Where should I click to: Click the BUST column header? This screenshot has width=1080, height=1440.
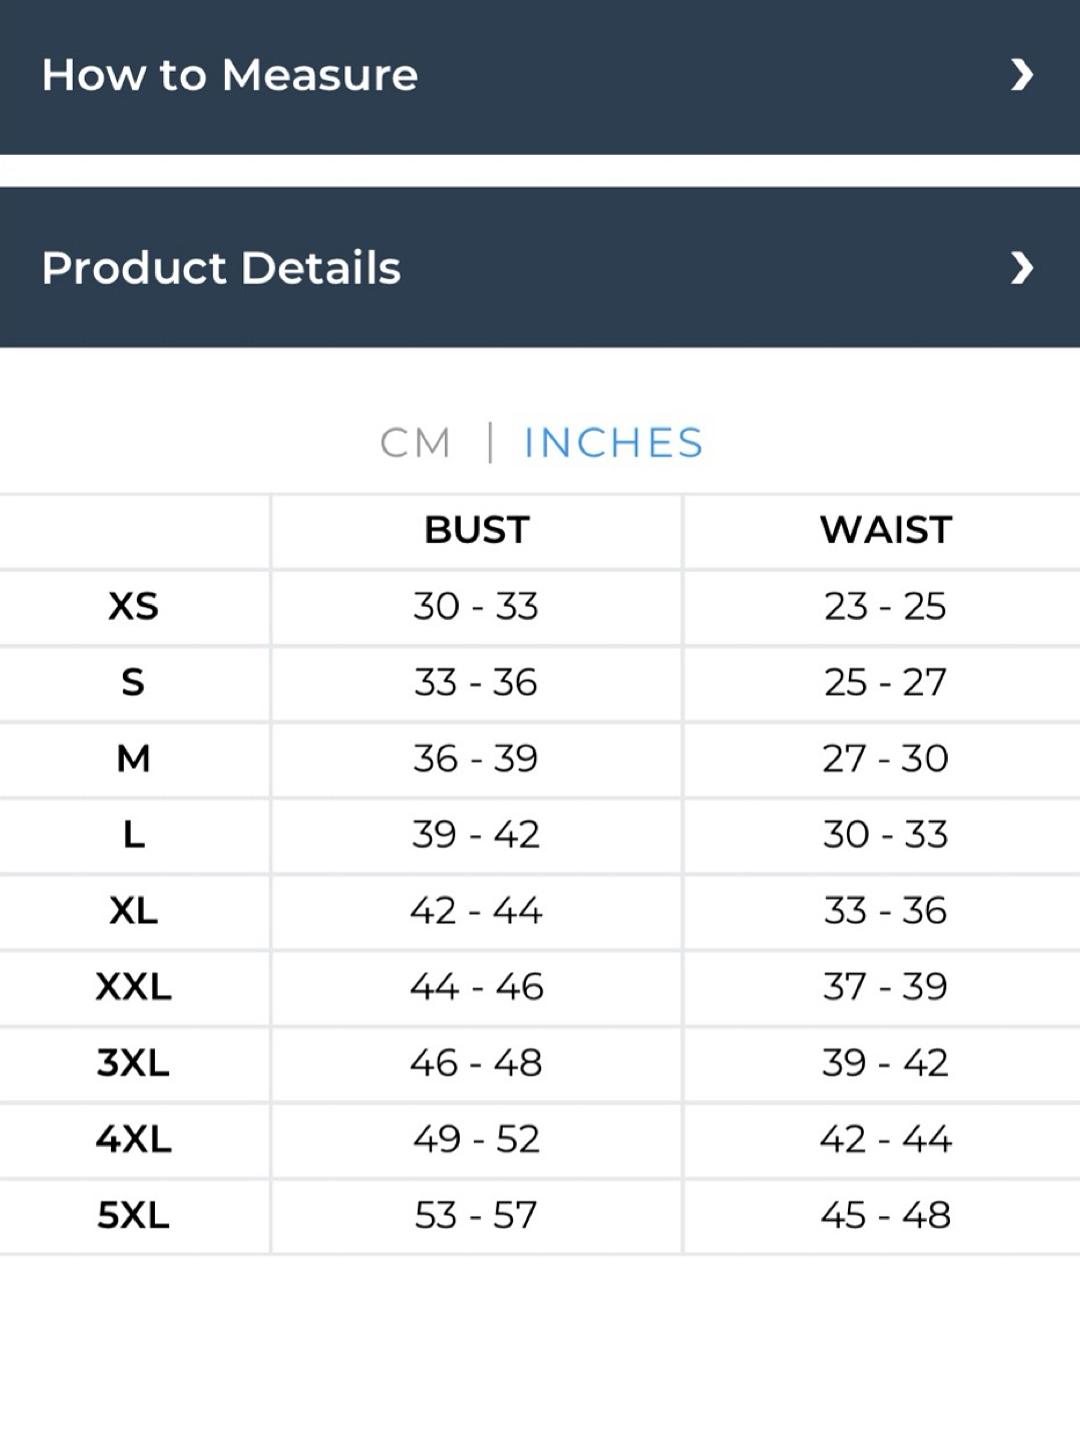click(x=476, y=530)
